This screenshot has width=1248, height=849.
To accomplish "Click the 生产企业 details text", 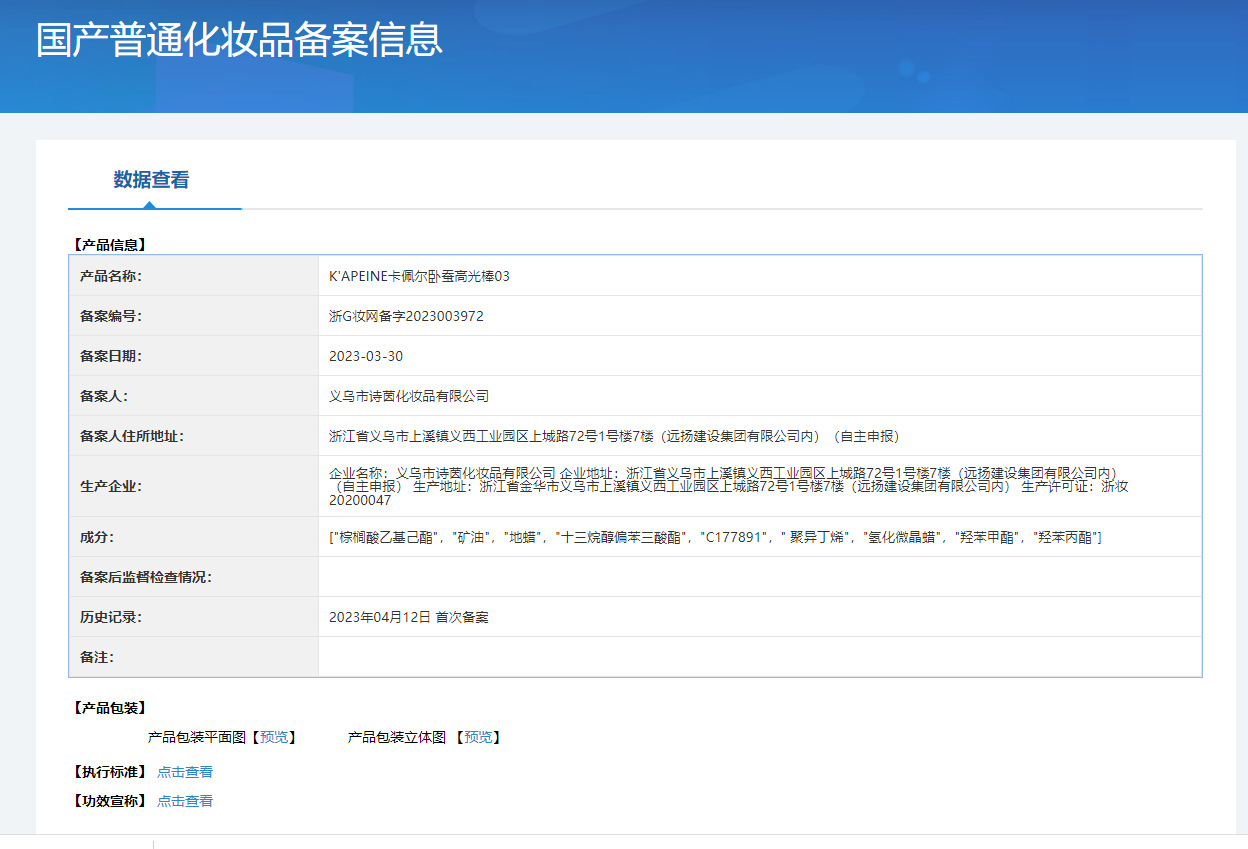I will (728, 486).
